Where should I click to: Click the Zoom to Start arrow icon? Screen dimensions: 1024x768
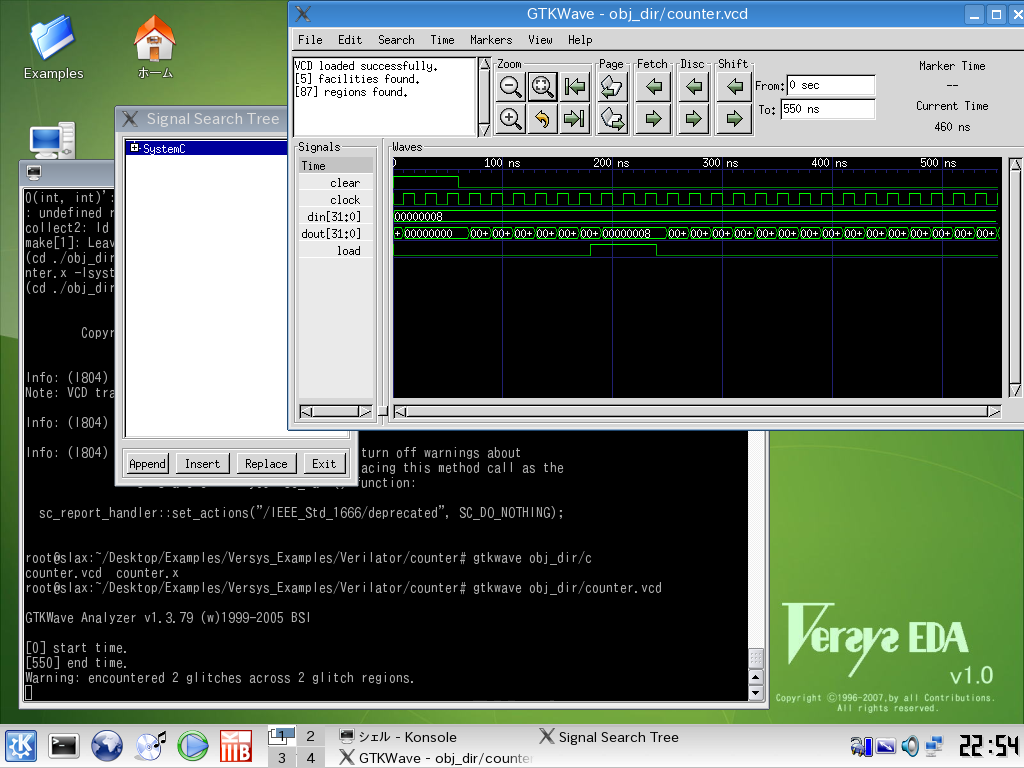point(574,86)
